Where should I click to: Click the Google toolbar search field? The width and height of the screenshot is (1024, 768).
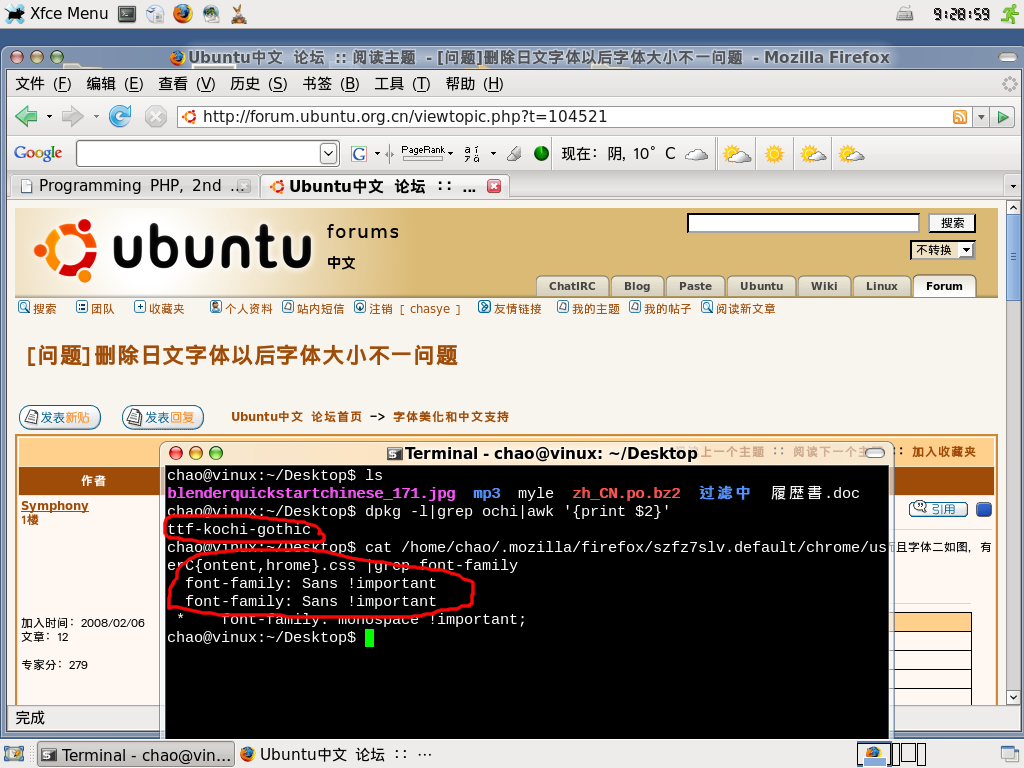click(199, 153)
